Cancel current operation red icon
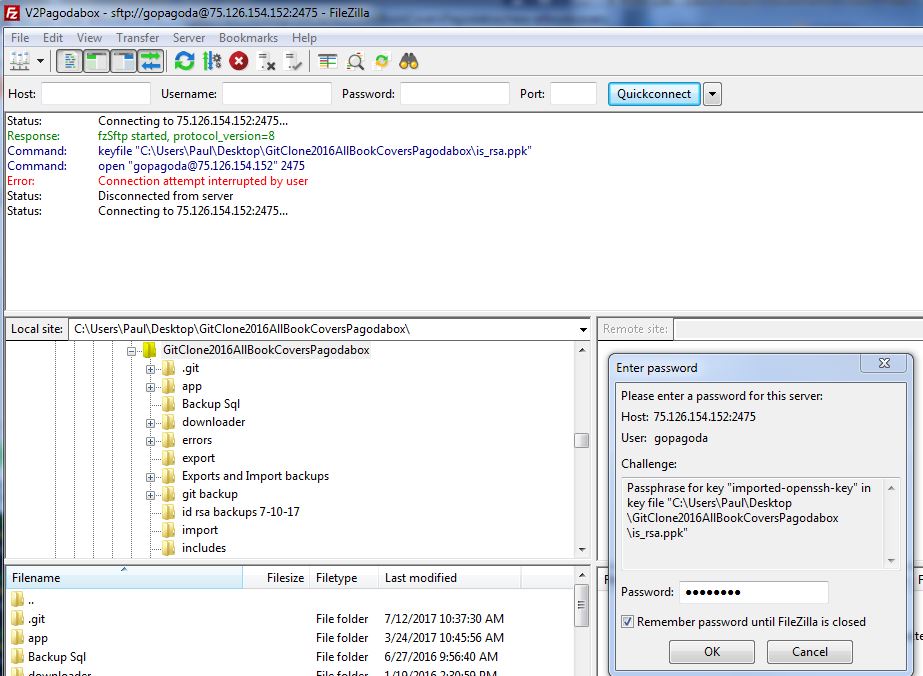Image resolution: width=923 pixels, height=676 pixels. (x=239, y=61)
